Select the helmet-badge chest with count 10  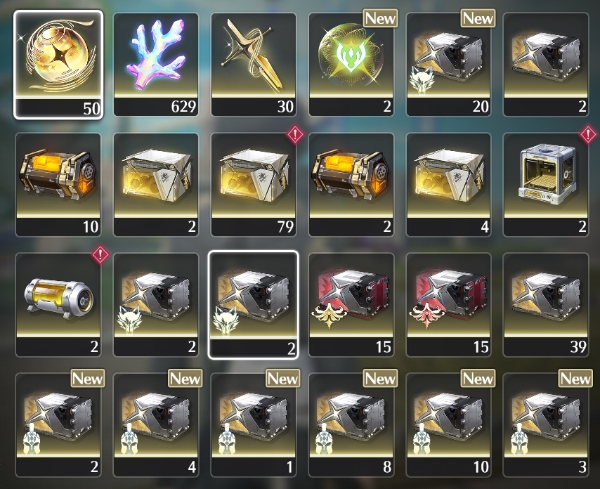449,425
